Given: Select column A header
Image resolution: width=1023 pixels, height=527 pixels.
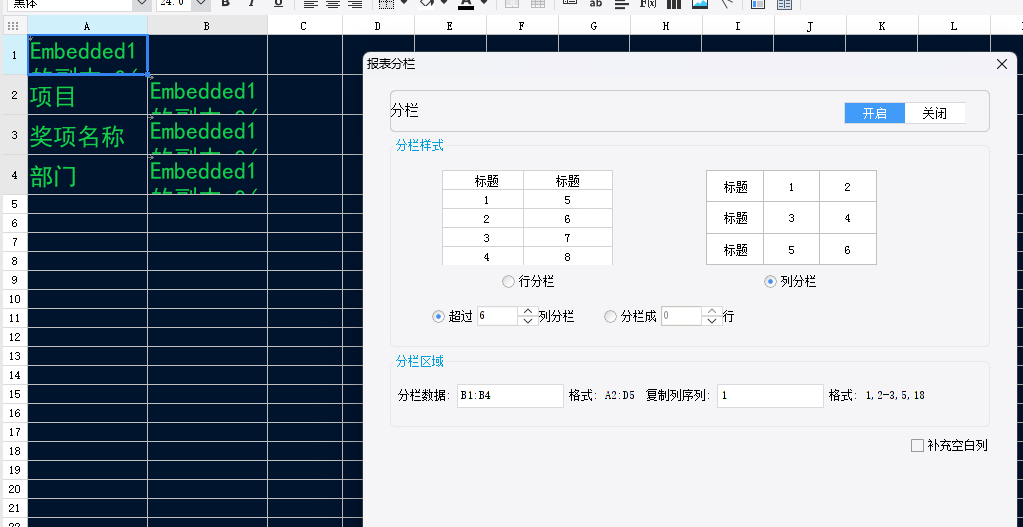Looking at the screenshot, I should (x=87, y=25).
